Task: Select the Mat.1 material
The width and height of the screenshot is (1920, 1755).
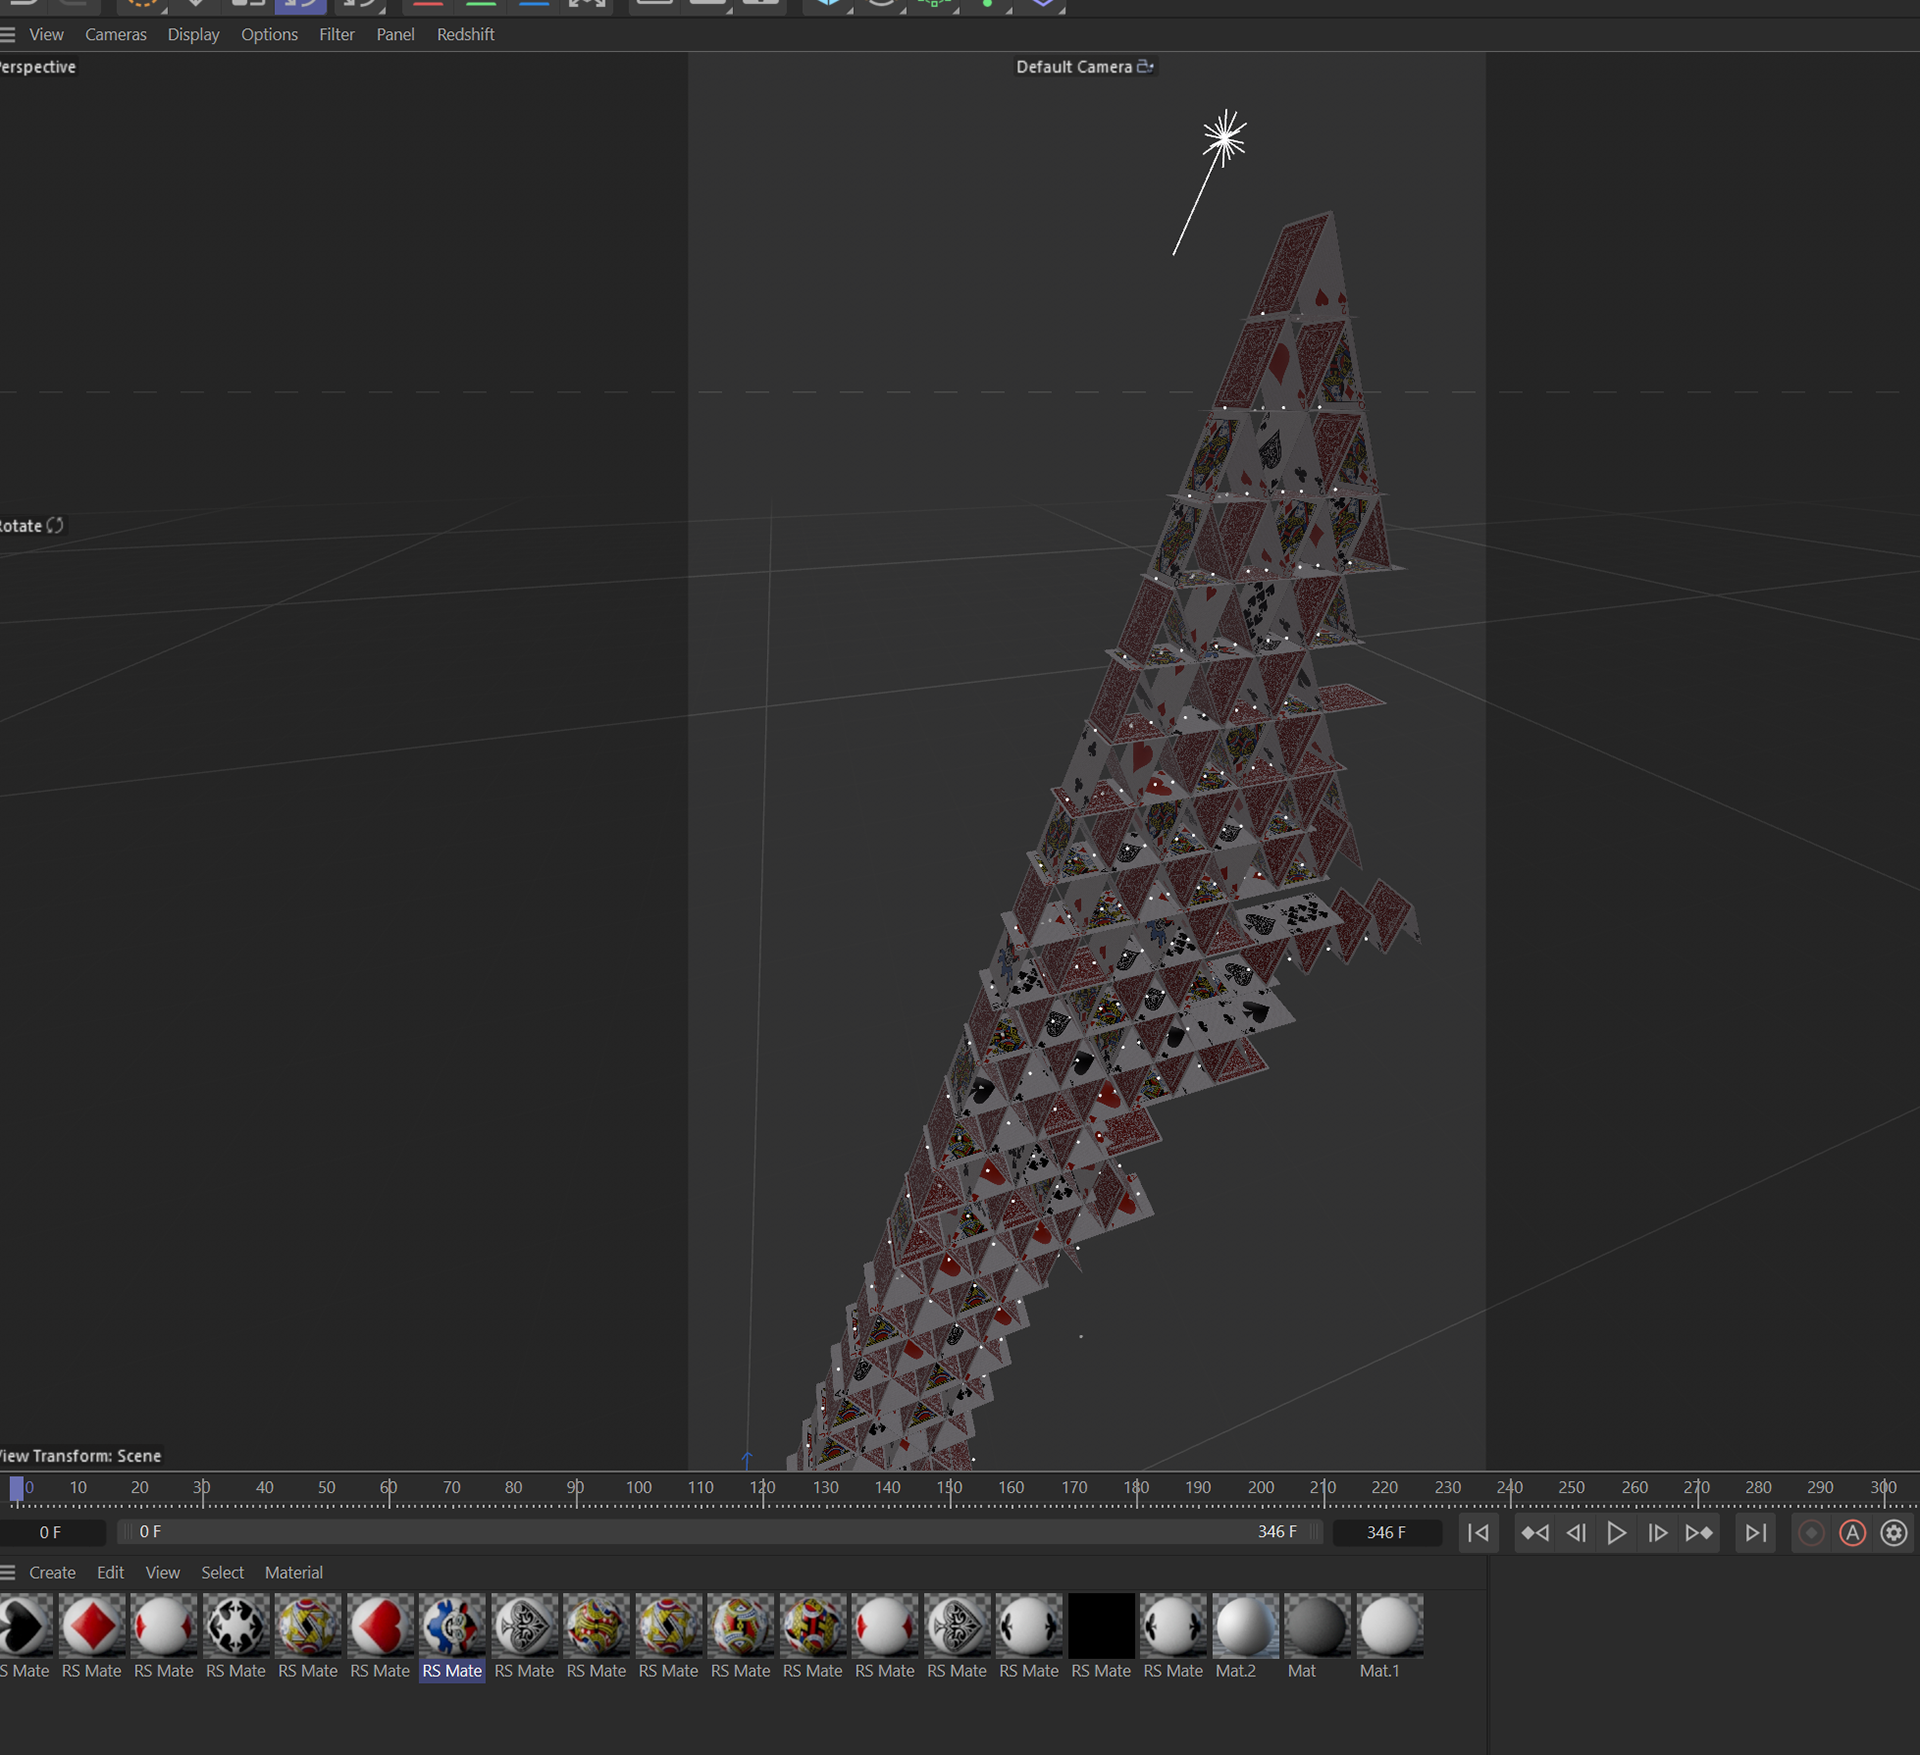Action: point(1389,1627)
